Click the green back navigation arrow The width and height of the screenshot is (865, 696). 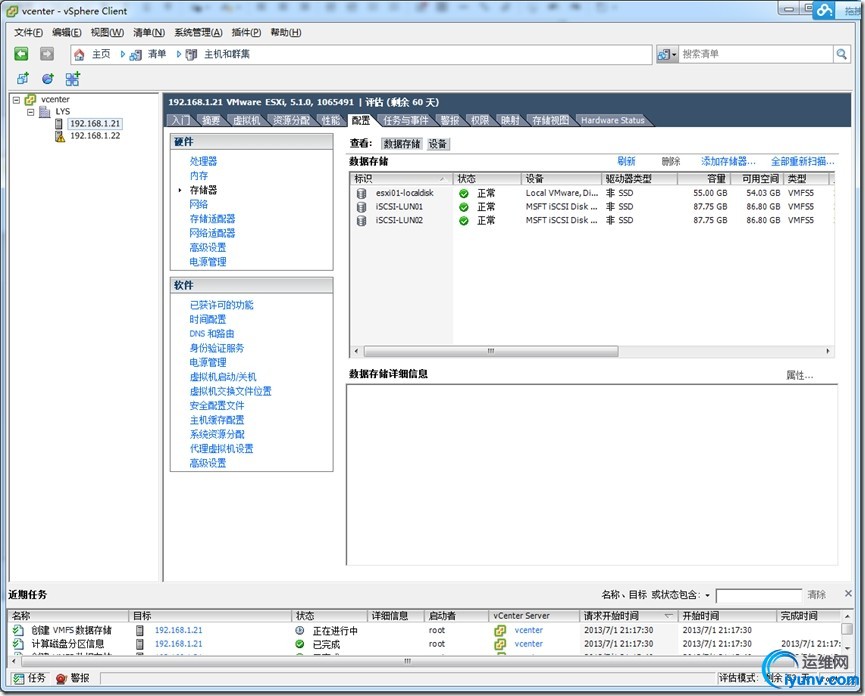[21, 53]
